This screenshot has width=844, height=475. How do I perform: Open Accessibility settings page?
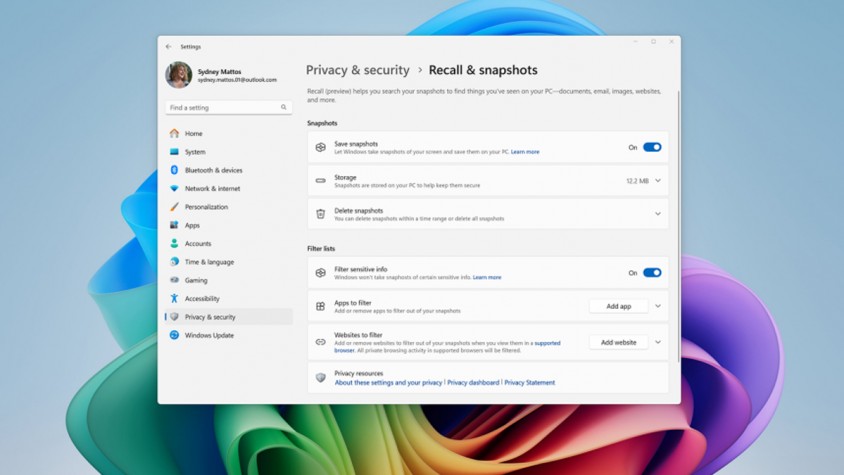pos(229,298)
